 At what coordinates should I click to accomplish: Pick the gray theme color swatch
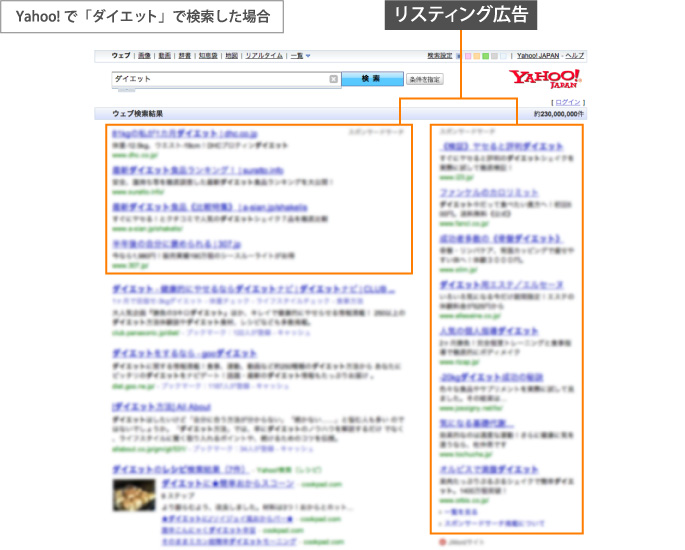(x=494, y=56)
